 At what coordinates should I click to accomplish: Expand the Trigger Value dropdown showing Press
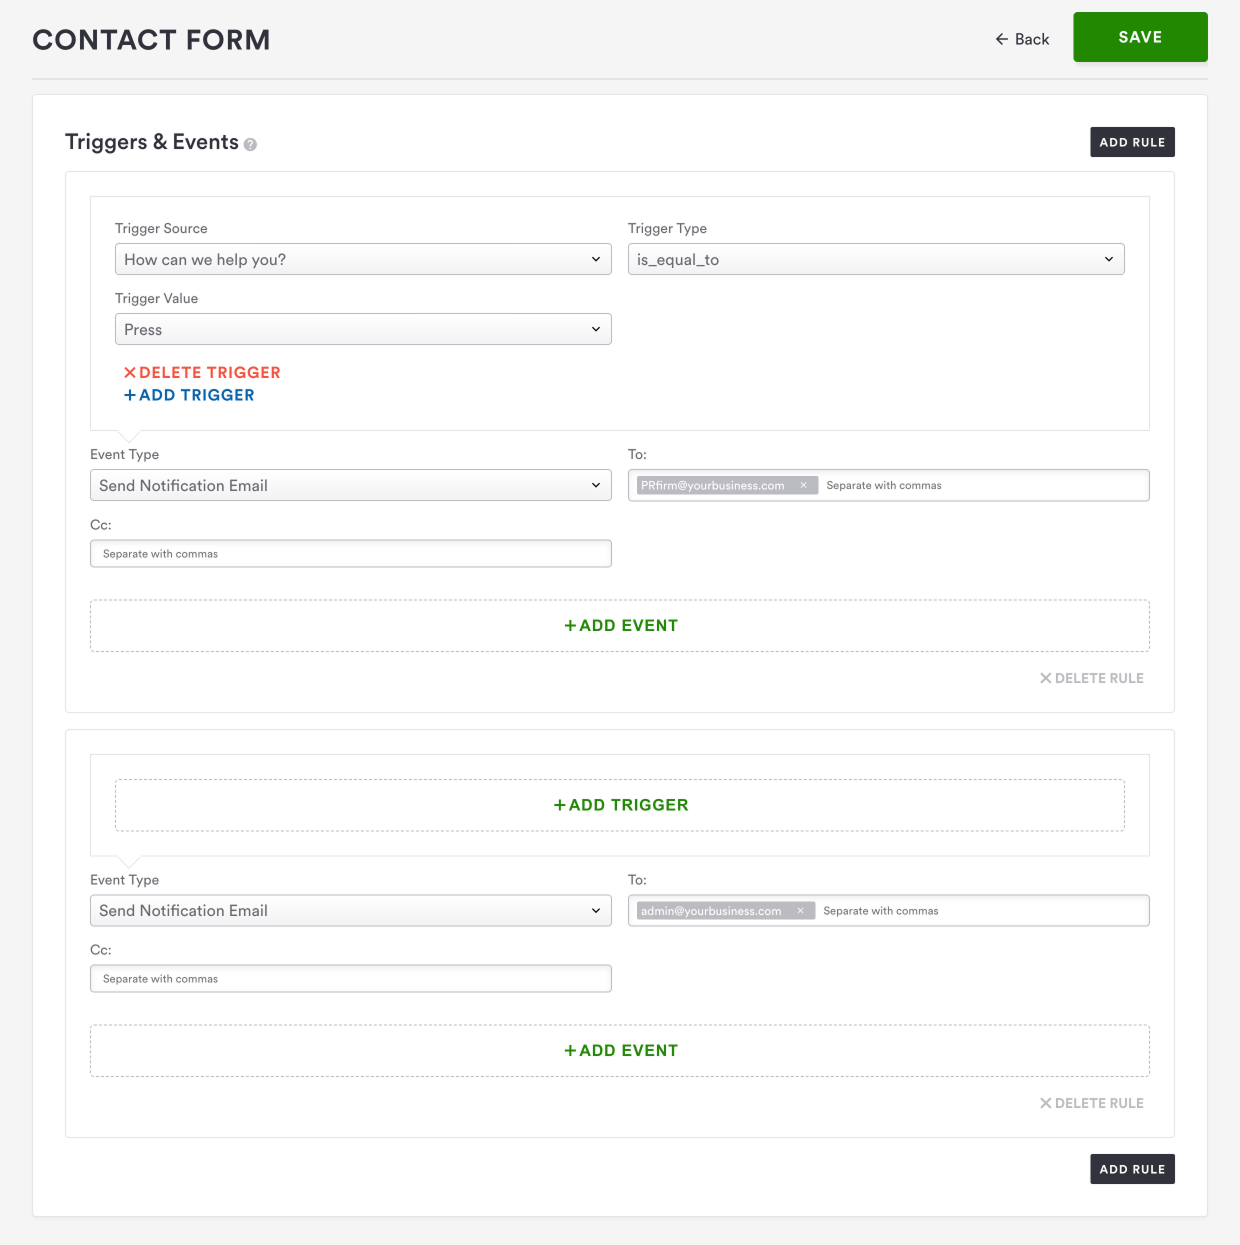coord(363,330)
